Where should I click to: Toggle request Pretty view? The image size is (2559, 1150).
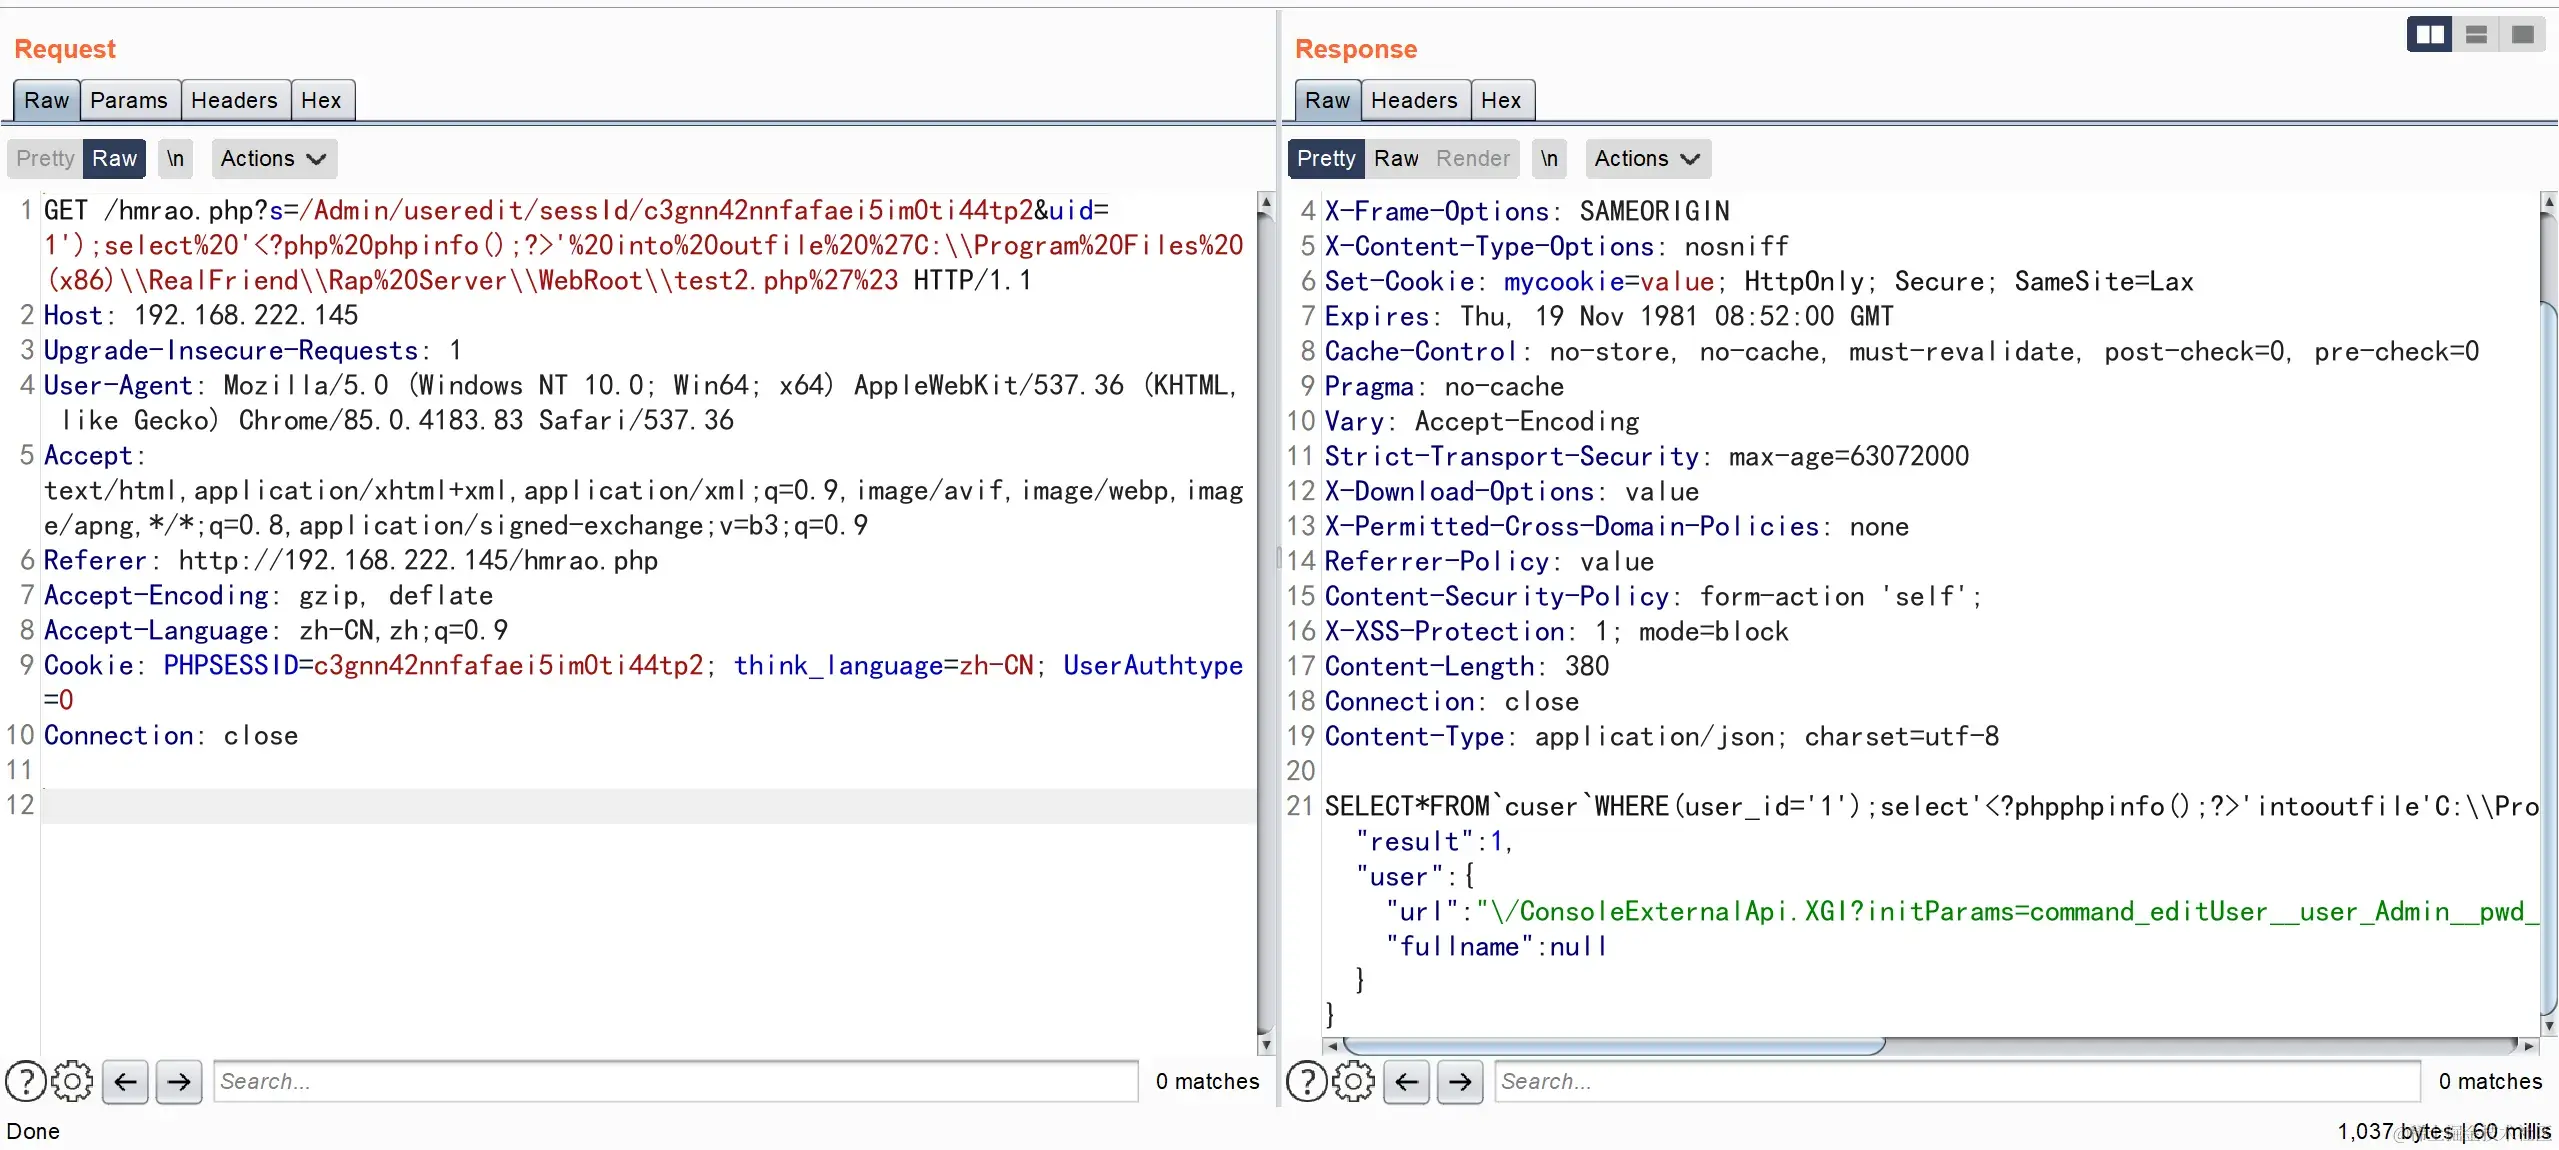(45, 158)
